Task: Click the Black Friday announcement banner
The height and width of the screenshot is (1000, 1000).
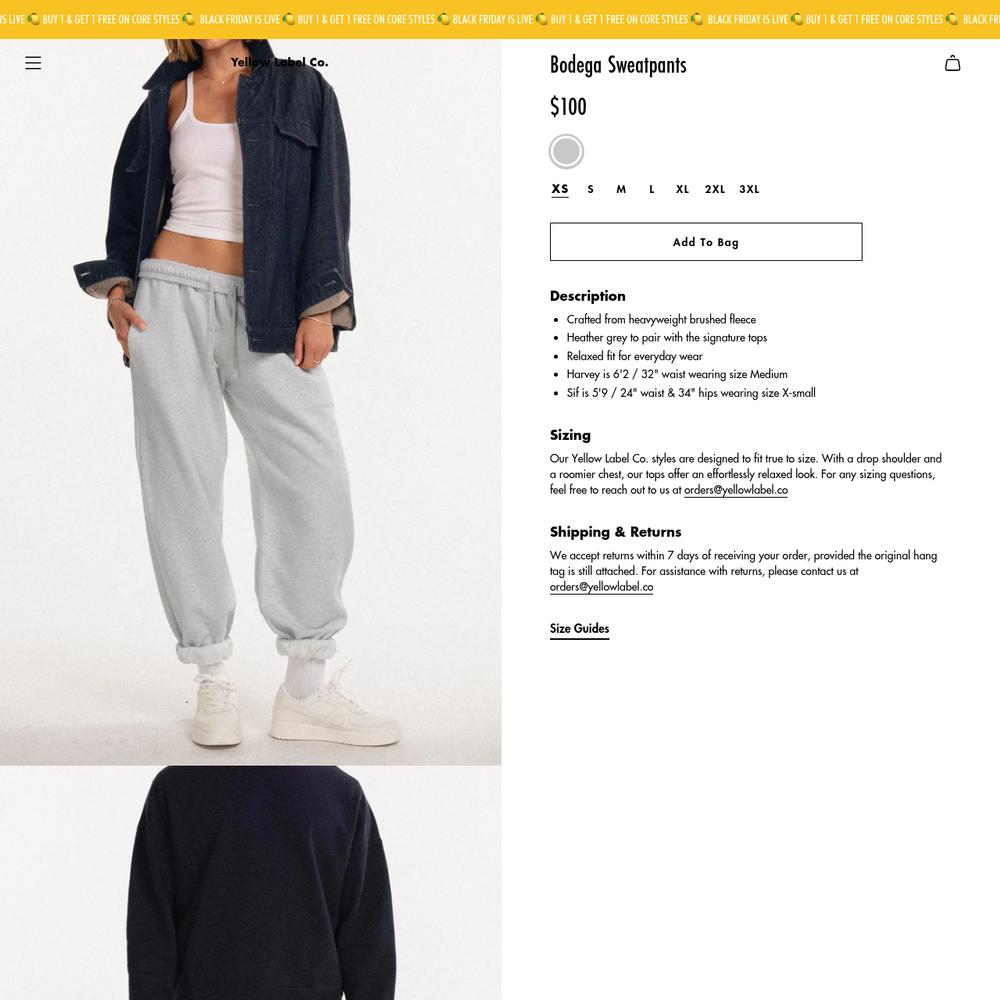Action: pos(500,19)
